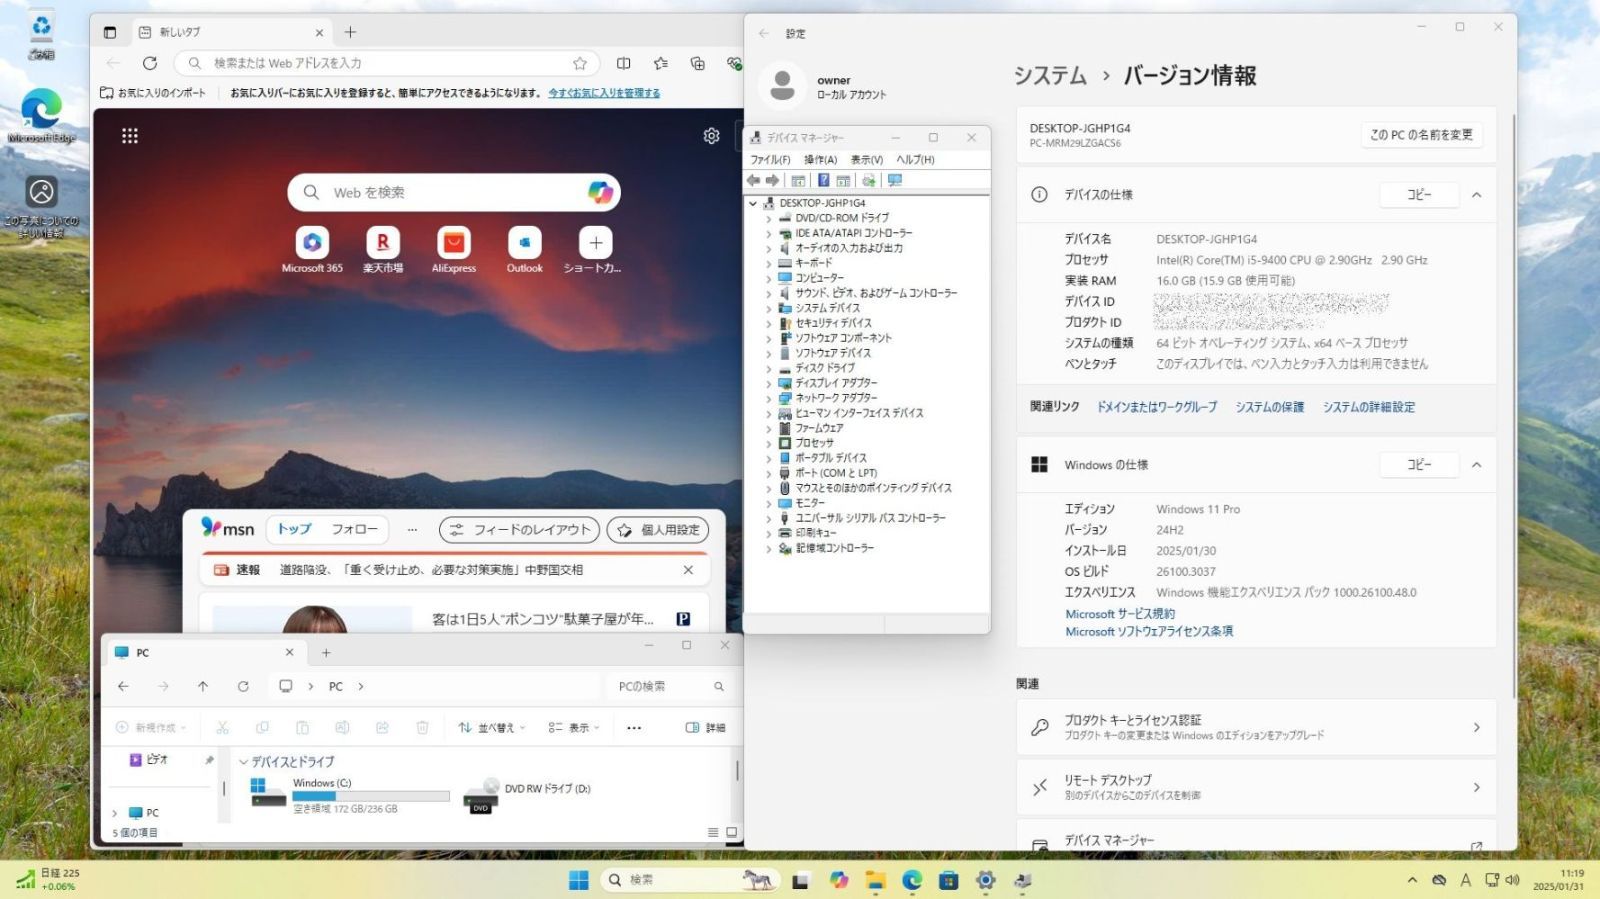Expand the Keyboard node in Device Manager

[769, 263]
